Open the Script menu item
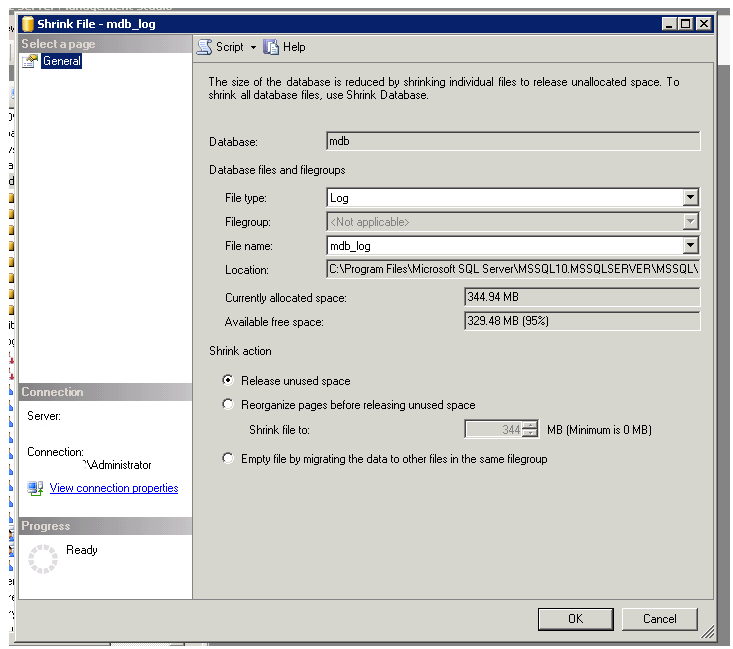The height and width of the screenshot is (649, 733). (x=229, y=47)
